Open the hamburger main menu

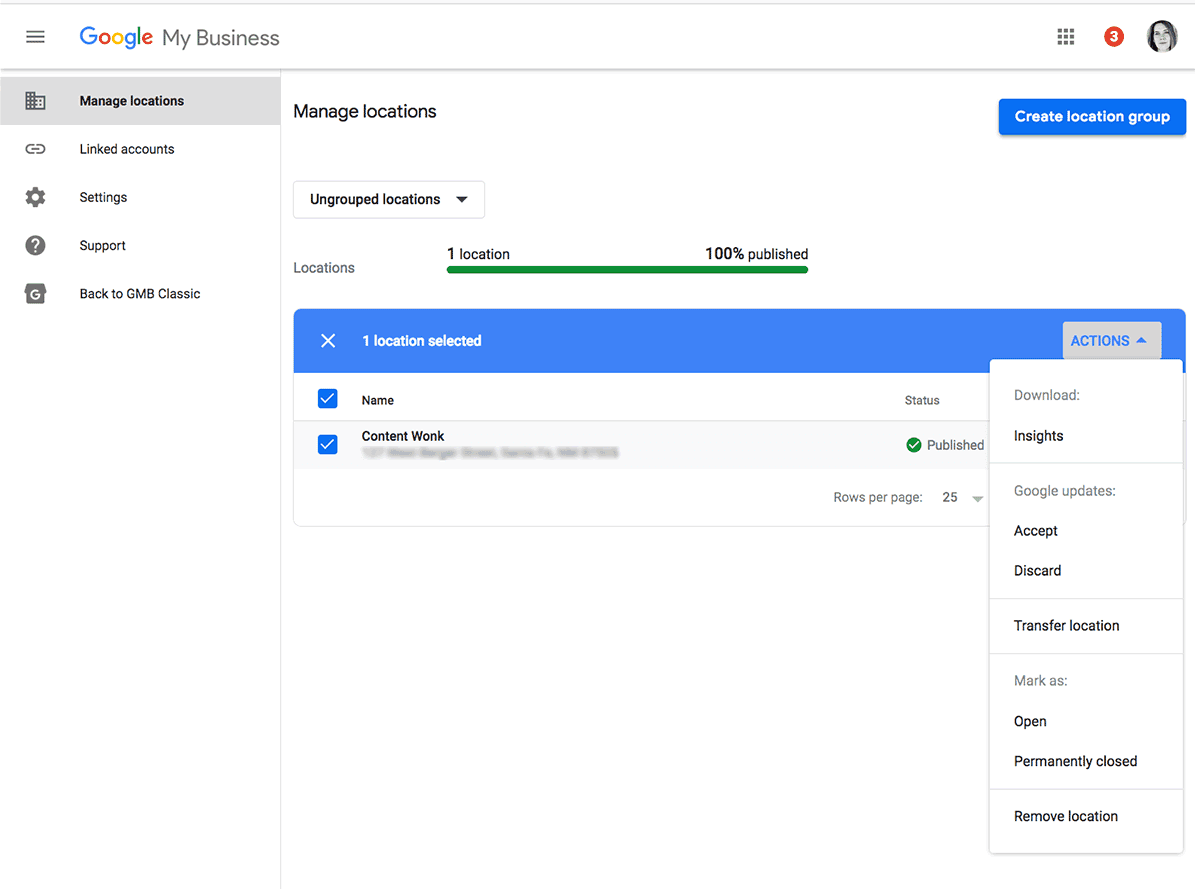click(x=35, y=37)
